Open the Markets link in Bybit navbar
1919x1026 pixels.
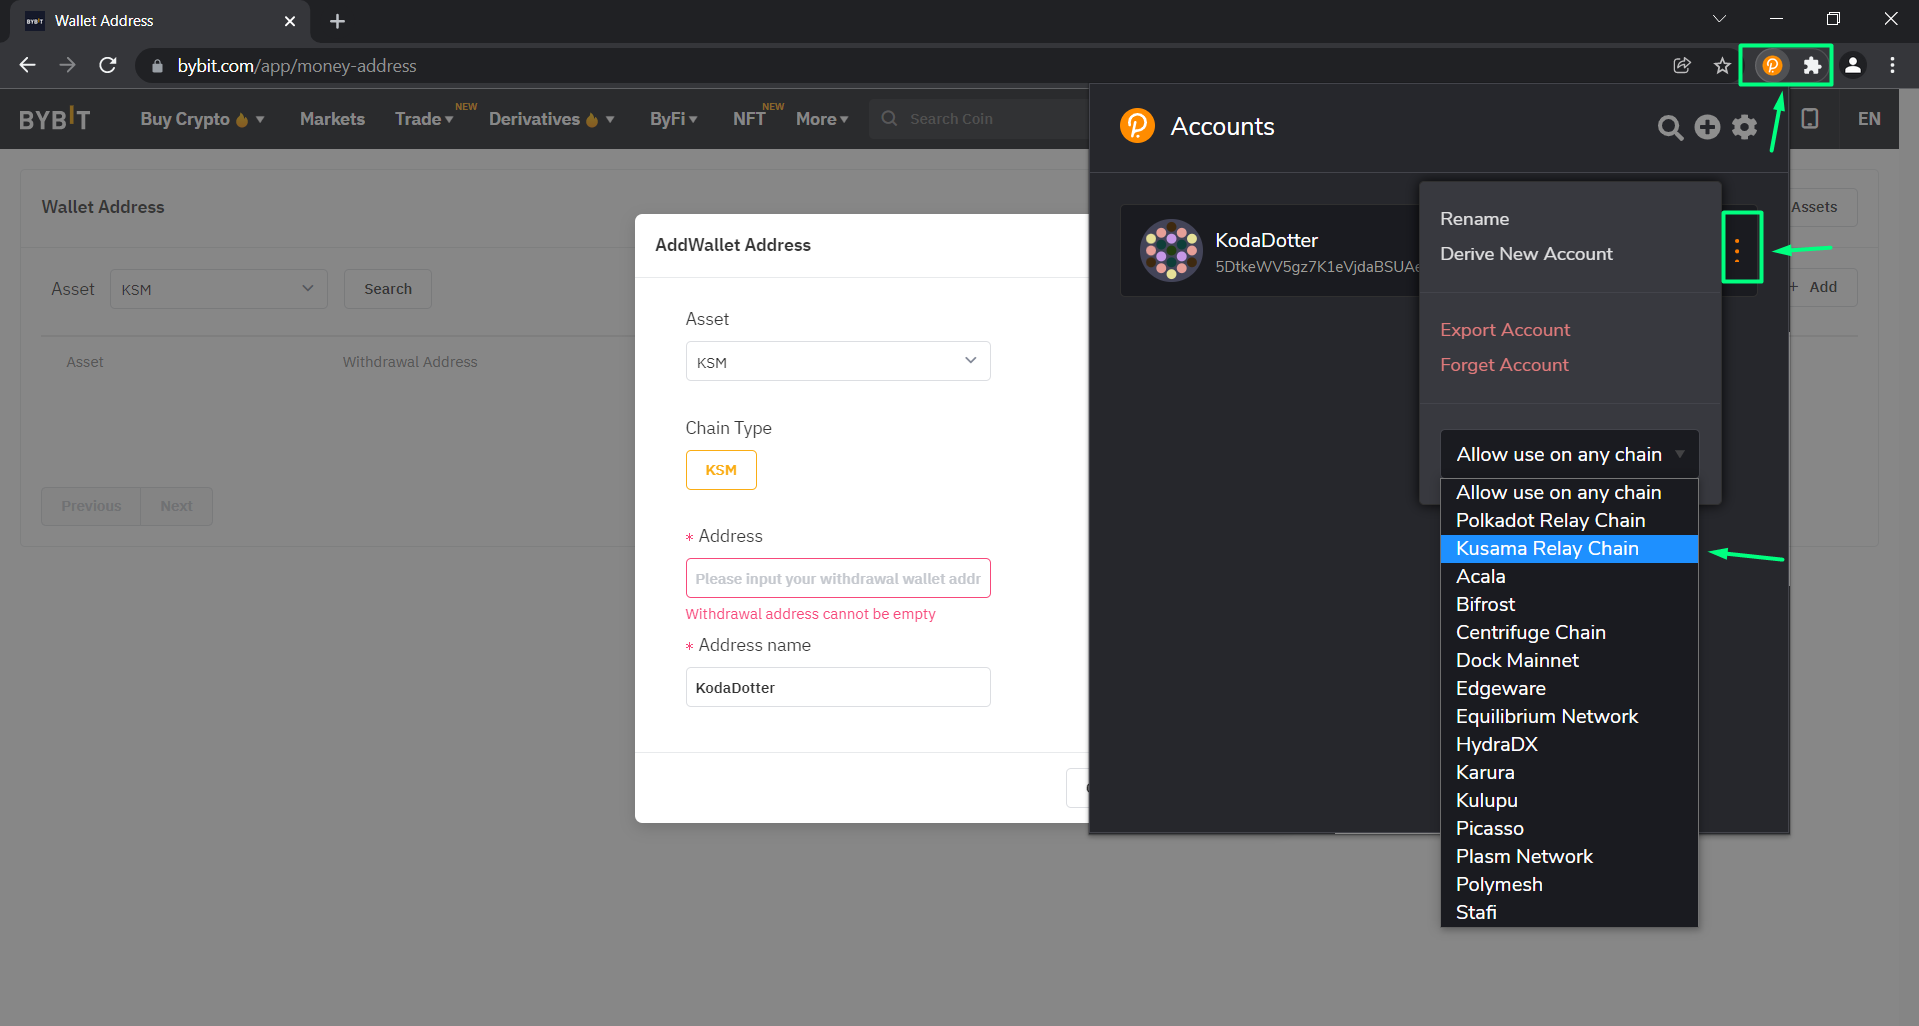332,119
